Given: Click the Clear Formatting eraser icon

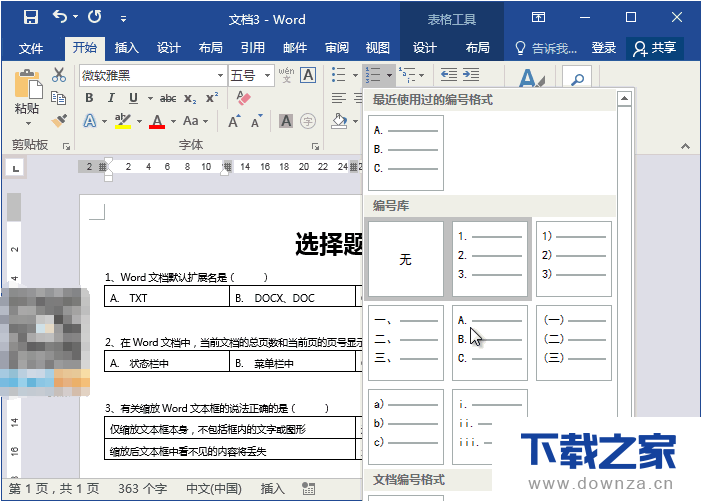Looking at the screenshot, I should point(243,98).
